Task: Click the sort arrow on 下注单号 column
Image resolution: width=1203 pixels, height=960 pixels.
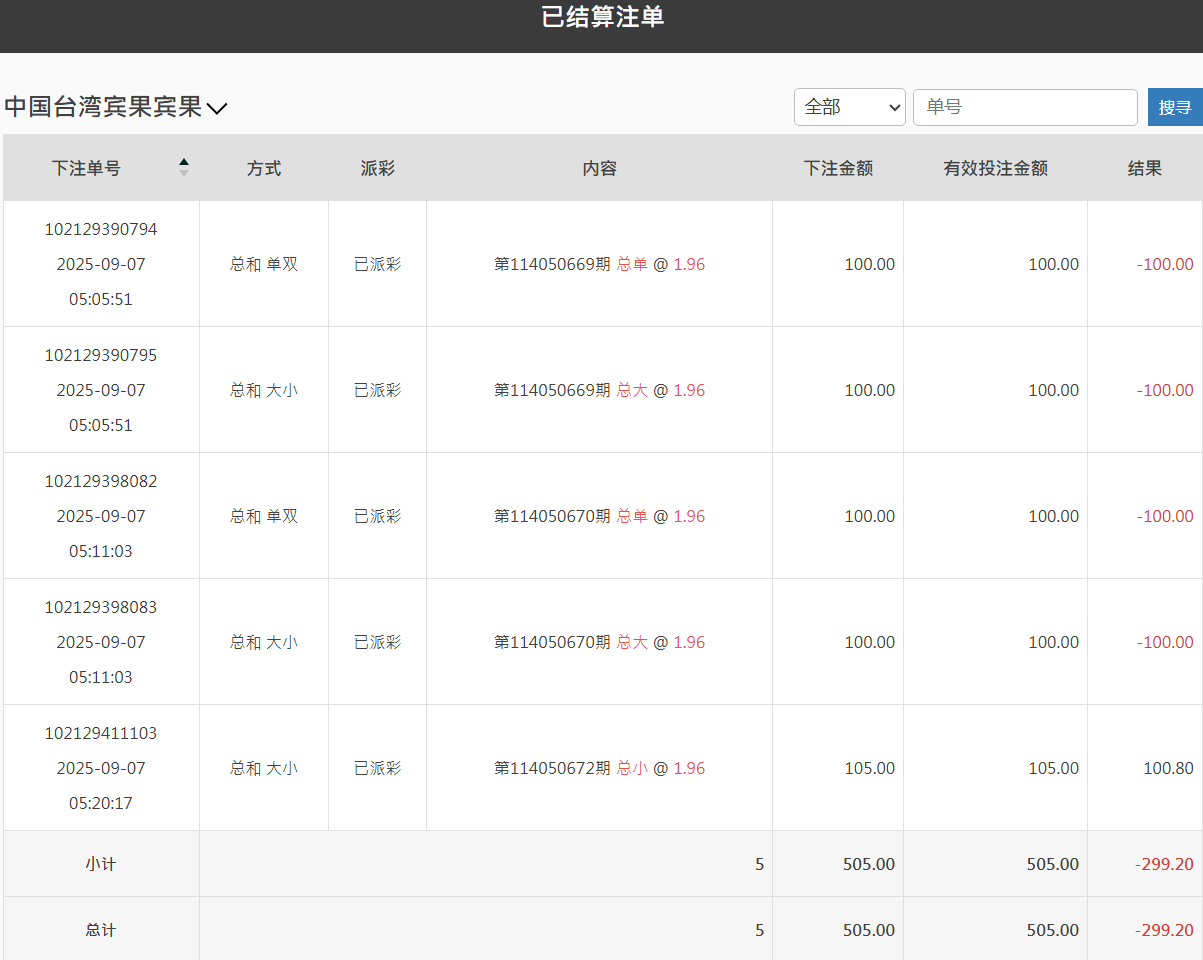Action: [184, 168]
